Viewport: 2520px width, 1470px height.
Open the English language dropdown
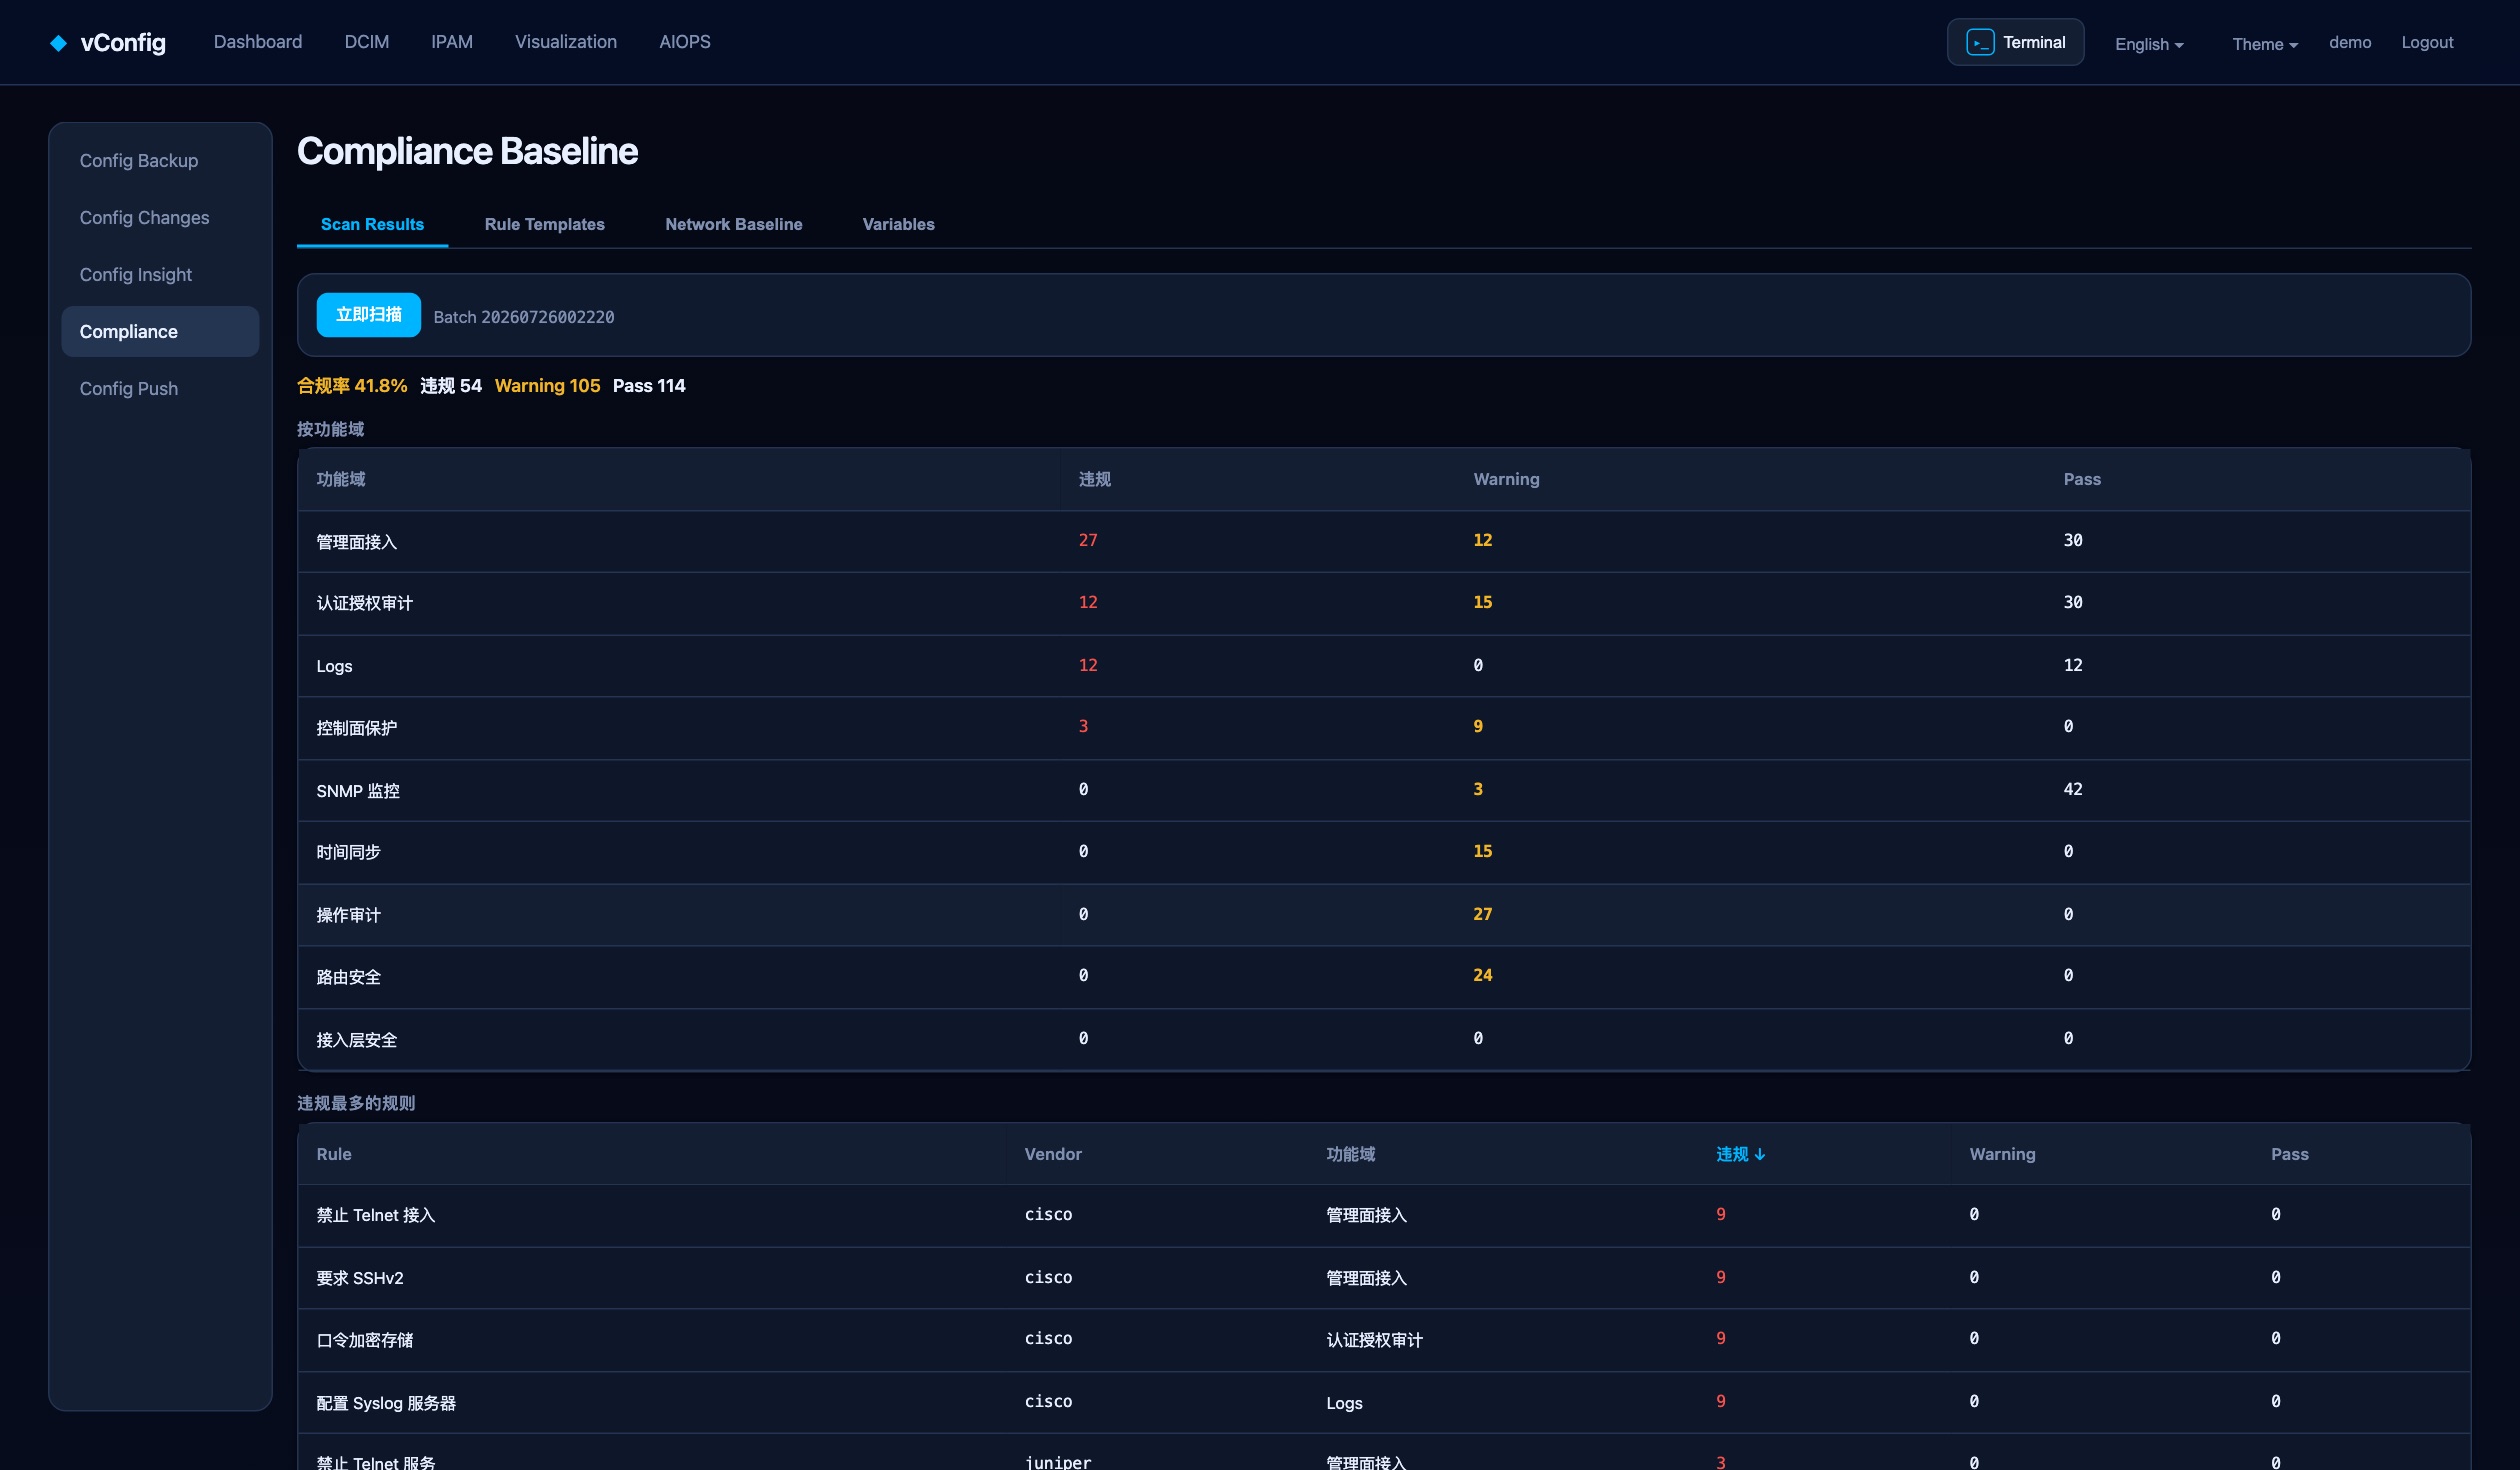[x=2149, y=43]
